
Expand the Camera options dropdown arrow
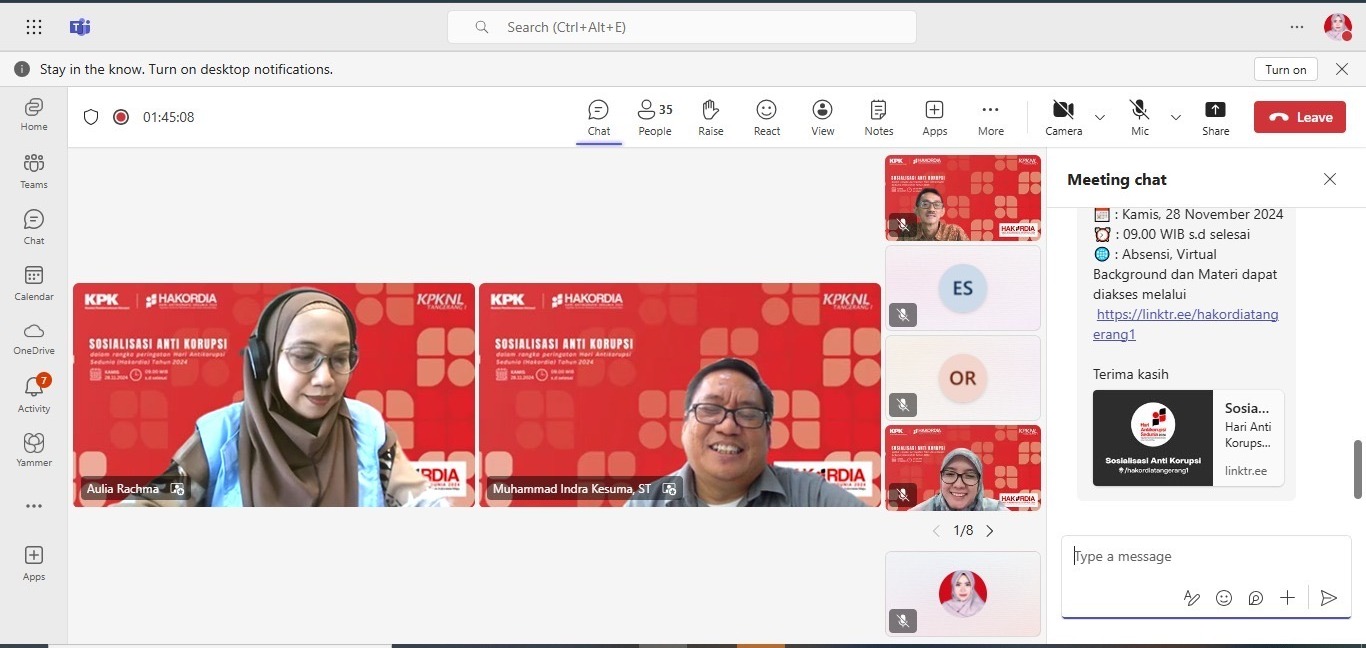(x=1100, y=117)
